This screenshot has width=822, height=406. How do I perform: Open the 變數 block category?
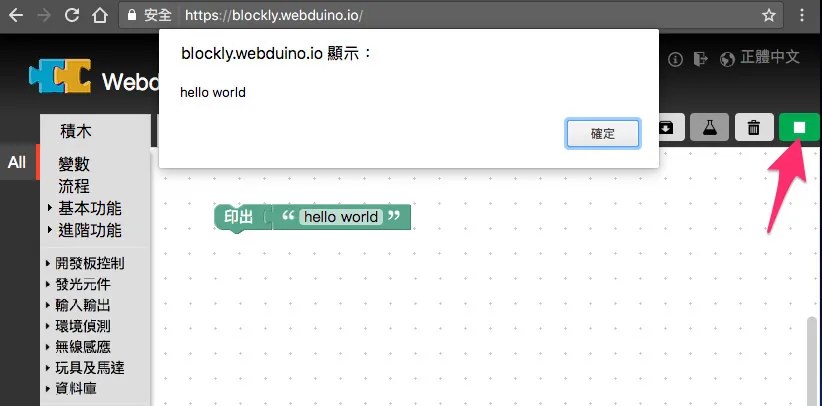(74, 164)
